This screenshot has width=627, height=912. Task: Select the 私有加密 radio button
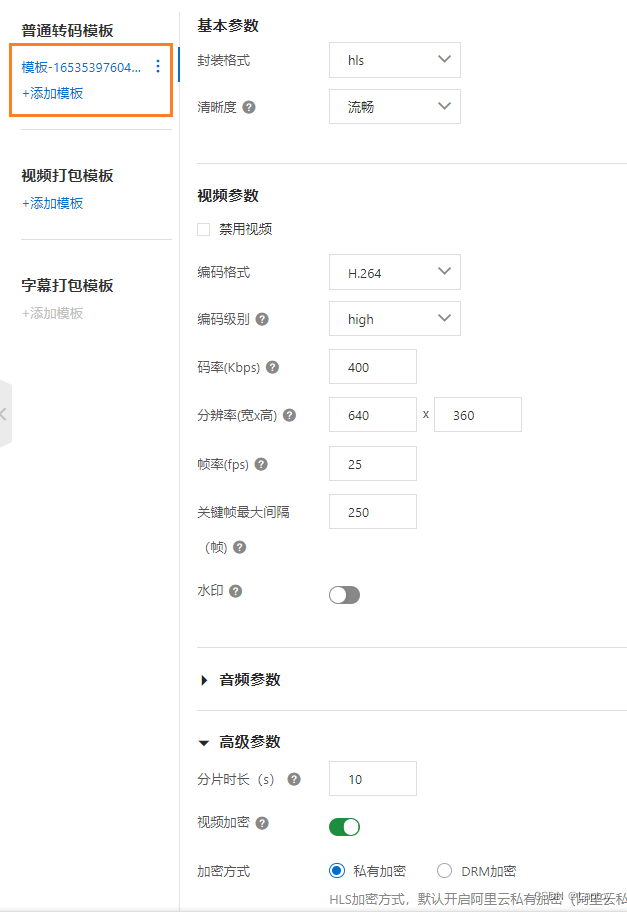337,871
